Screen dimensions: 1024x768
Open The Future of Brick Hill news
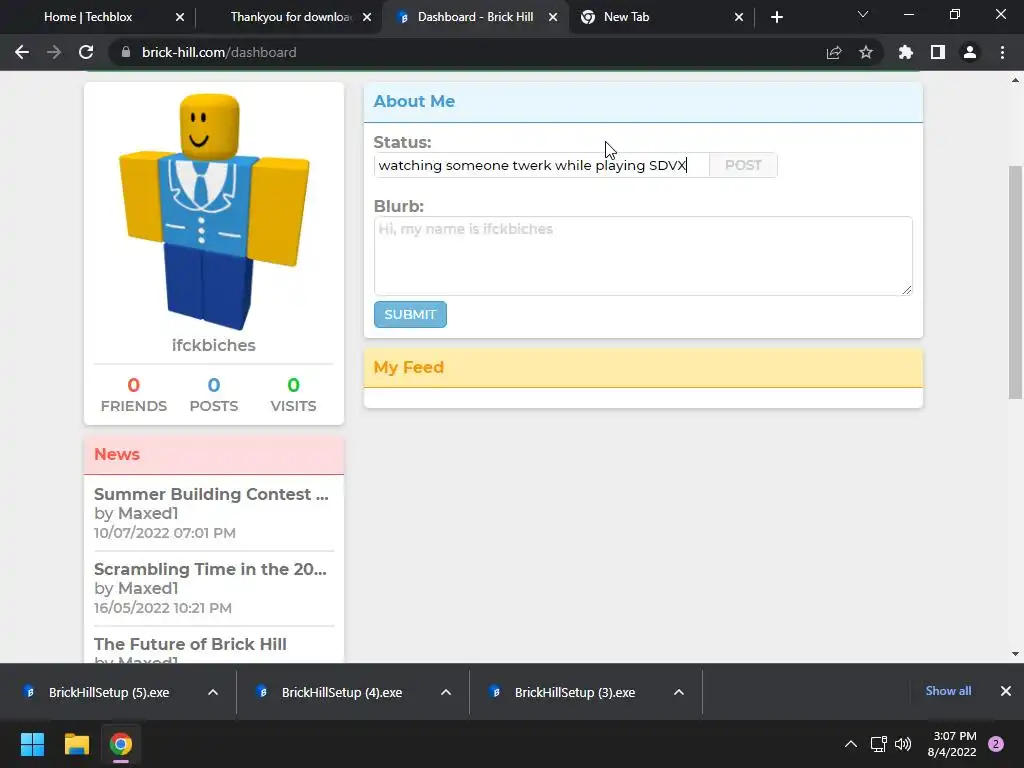click(190, 645)
